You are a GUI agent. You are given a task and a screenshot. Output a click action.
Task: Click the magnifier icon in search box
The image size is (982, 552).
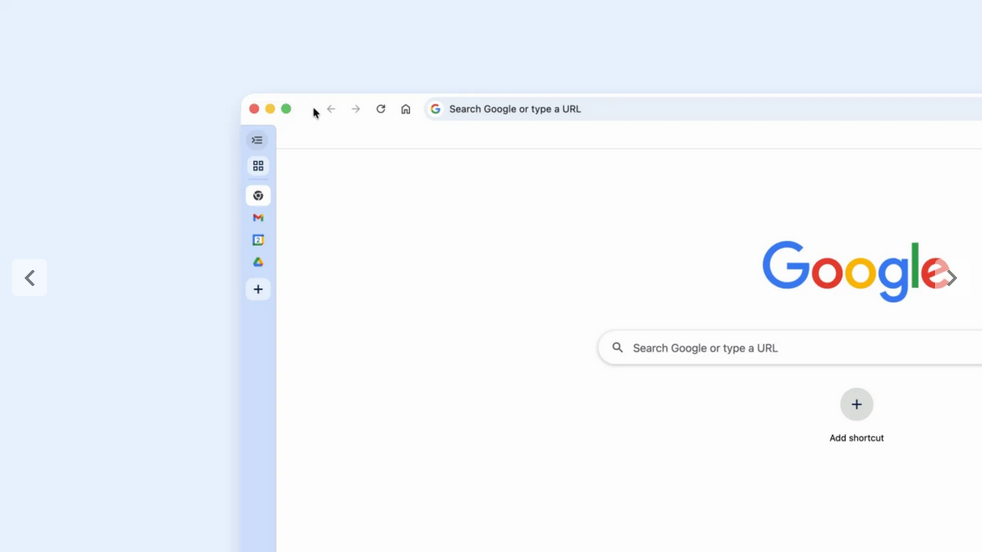point(617,348)
